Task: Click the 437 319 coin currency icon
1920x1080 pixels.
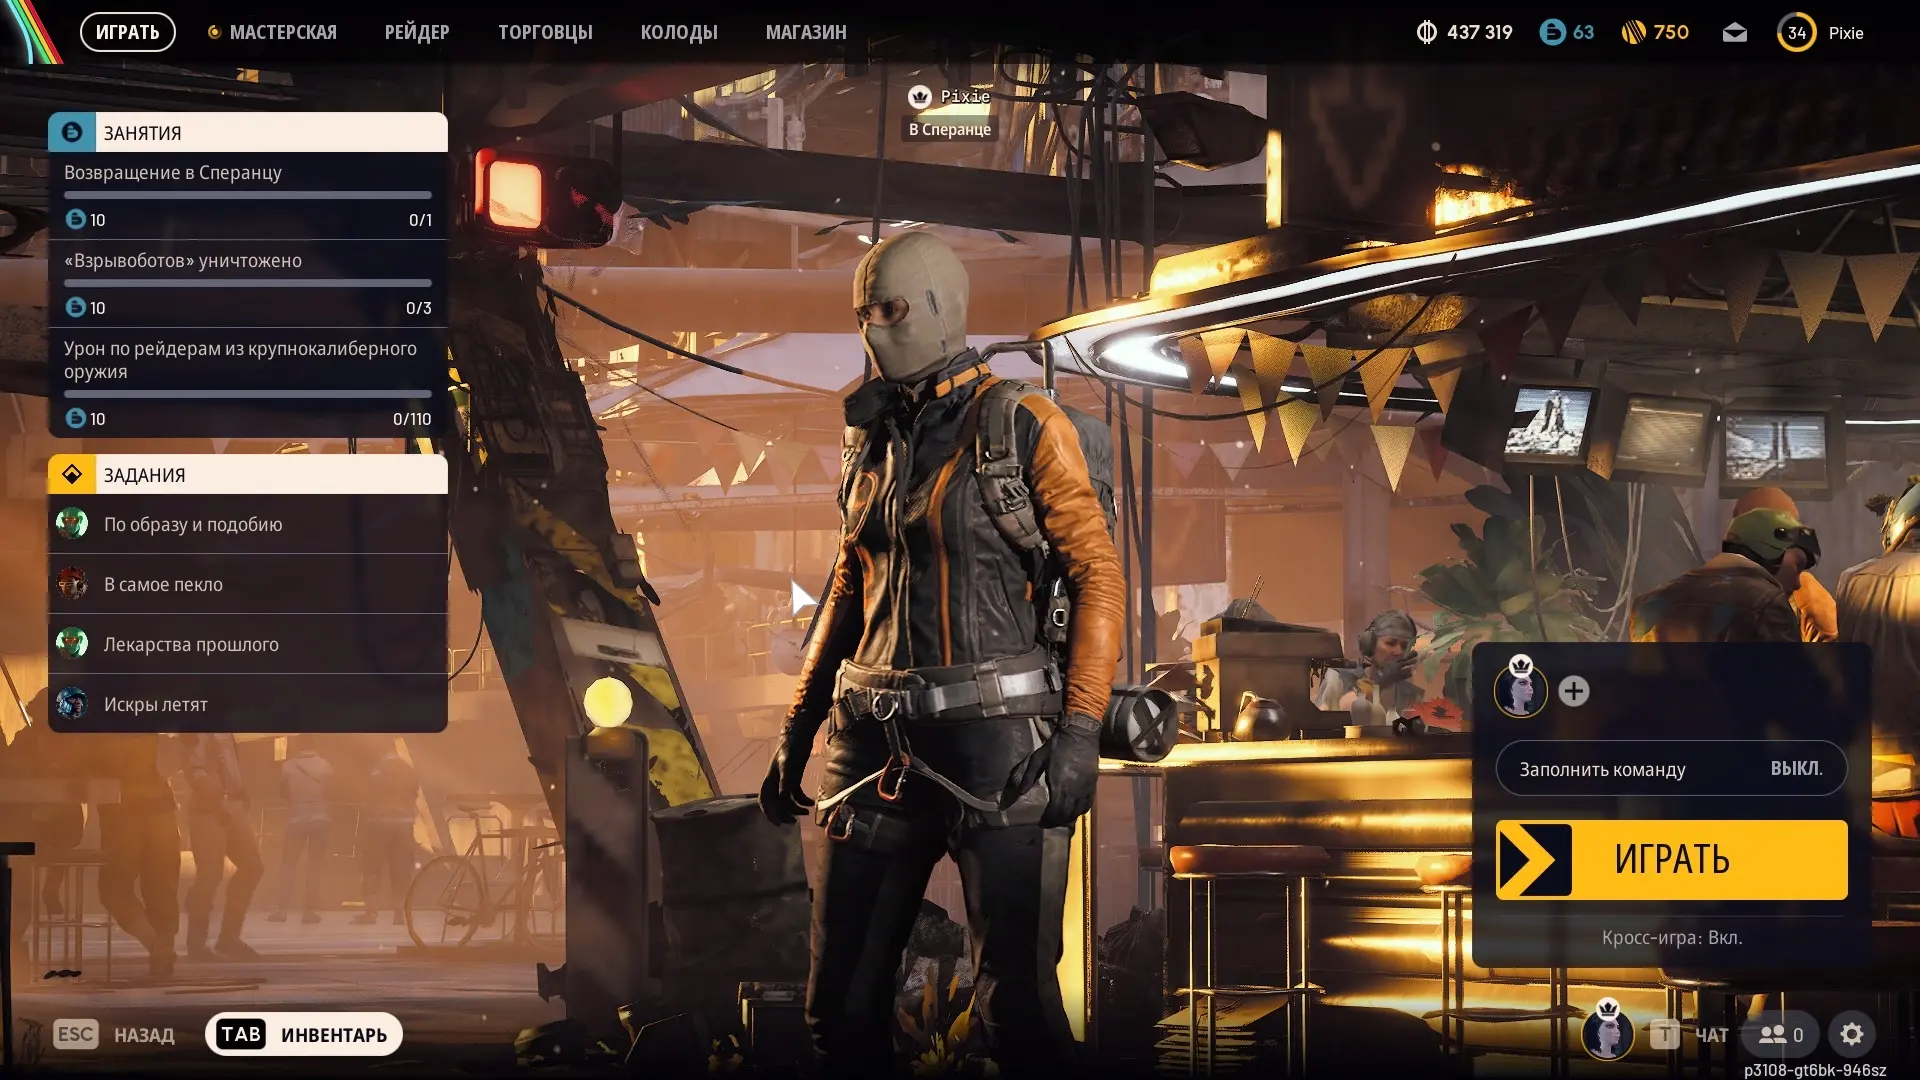Action: 1426,33
